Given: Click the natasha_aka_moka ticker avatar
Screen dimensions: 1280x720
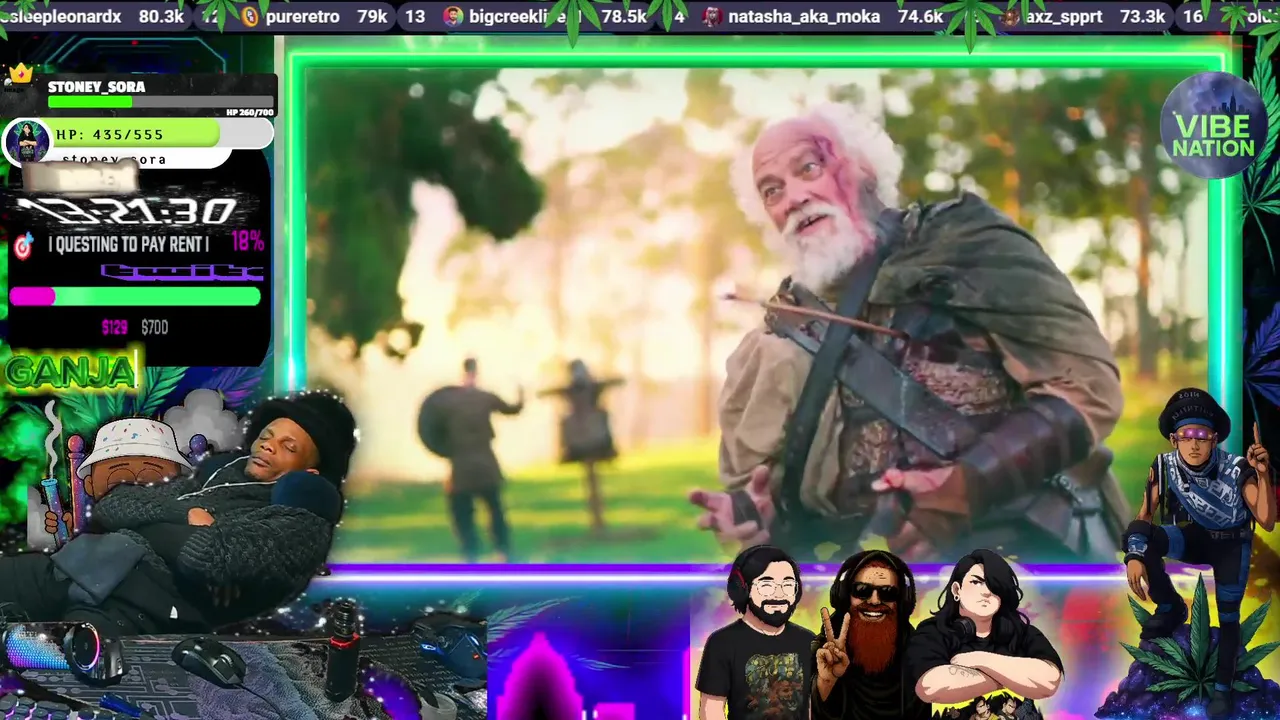Looking at the screenshot, I should pos(711,17).
